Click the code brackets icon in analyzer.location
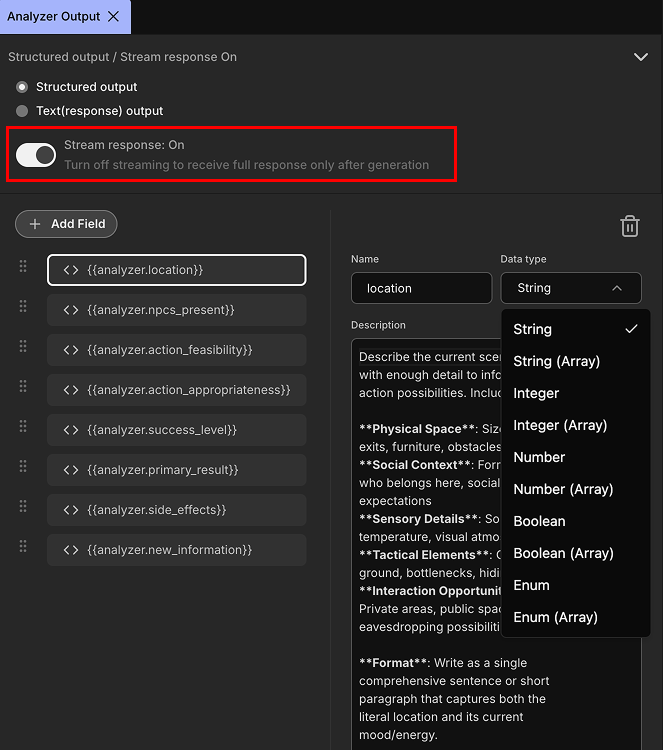The width and height of the screenshot is (663, 750). click(x=71, y=270)
